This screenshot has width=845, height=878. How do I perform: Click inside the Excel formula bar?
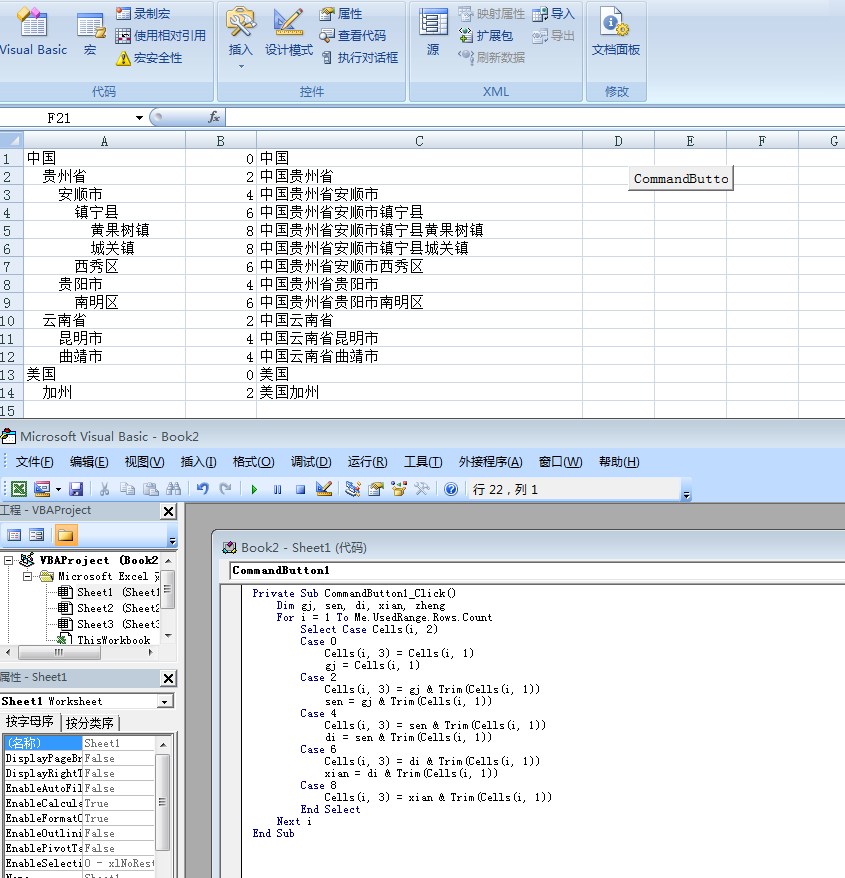click(535, 118)
